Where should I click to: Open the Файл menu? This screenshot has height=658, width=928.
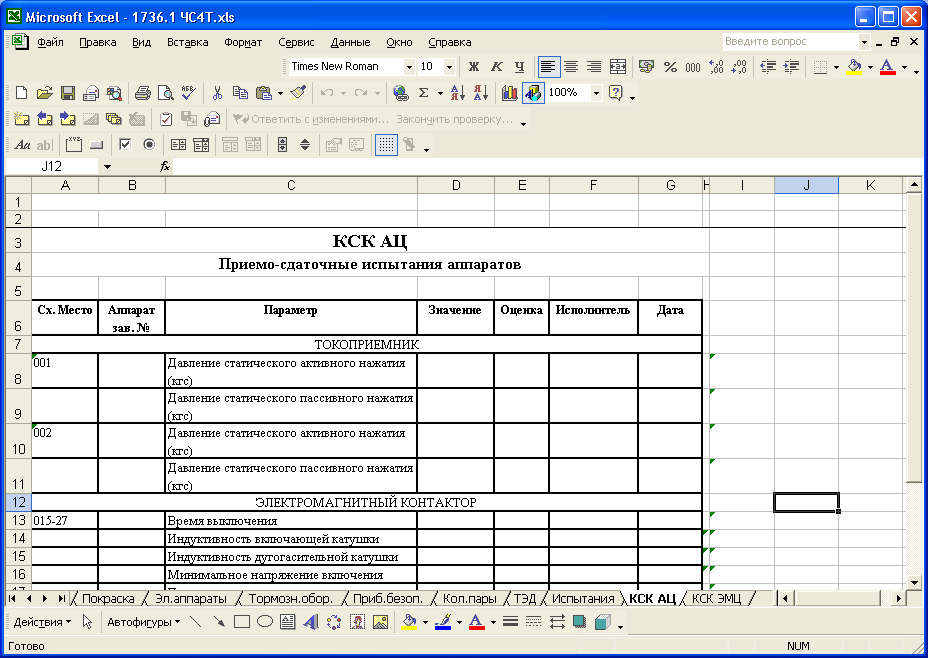[x=50, y=42]
